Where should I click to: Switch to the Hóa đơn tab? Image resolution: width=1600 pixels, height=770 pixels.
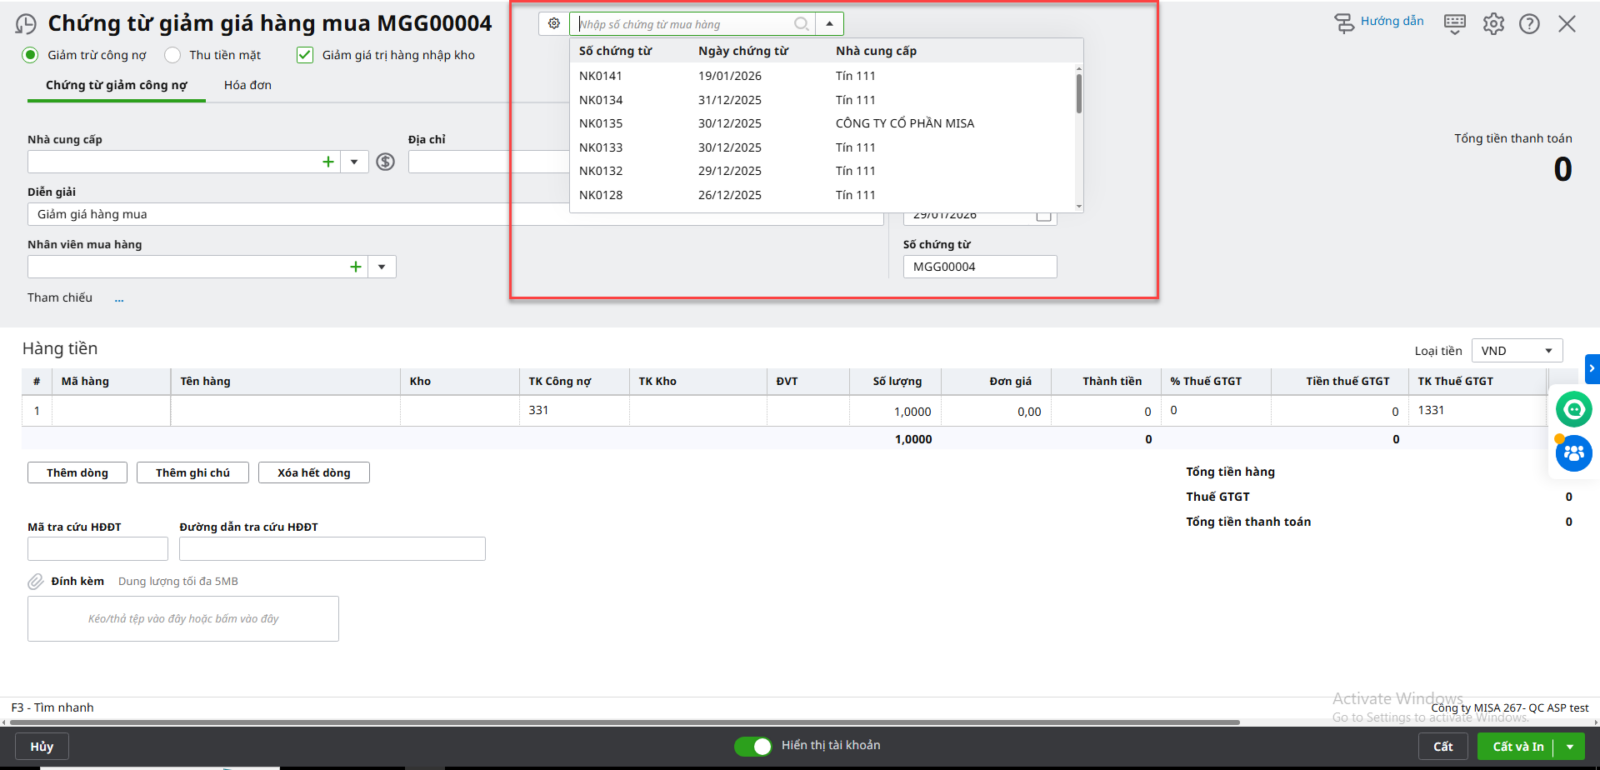coord(247,85)
